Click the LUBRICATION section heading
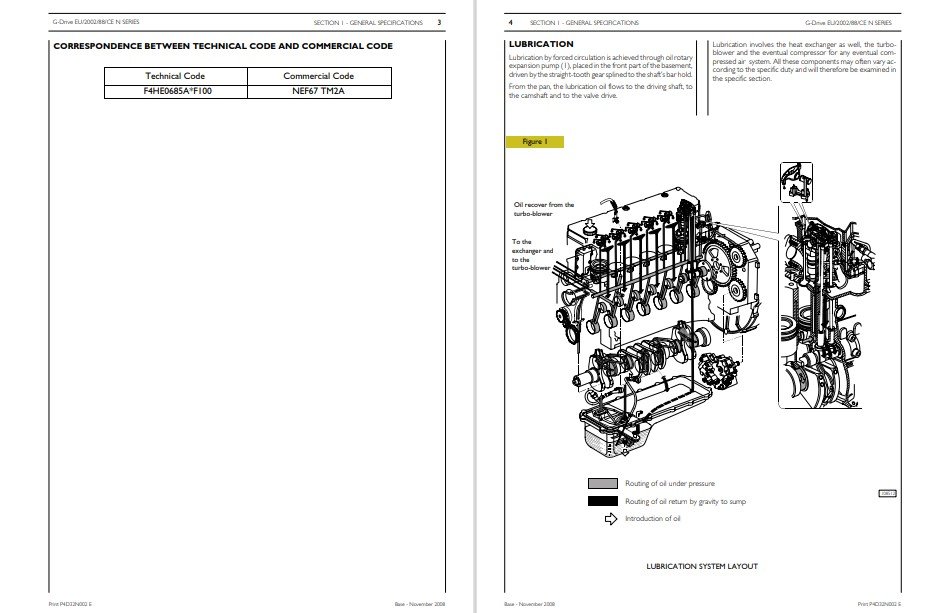Image resolution: width=952 pixels, height=613 pixels. (541, 44)
